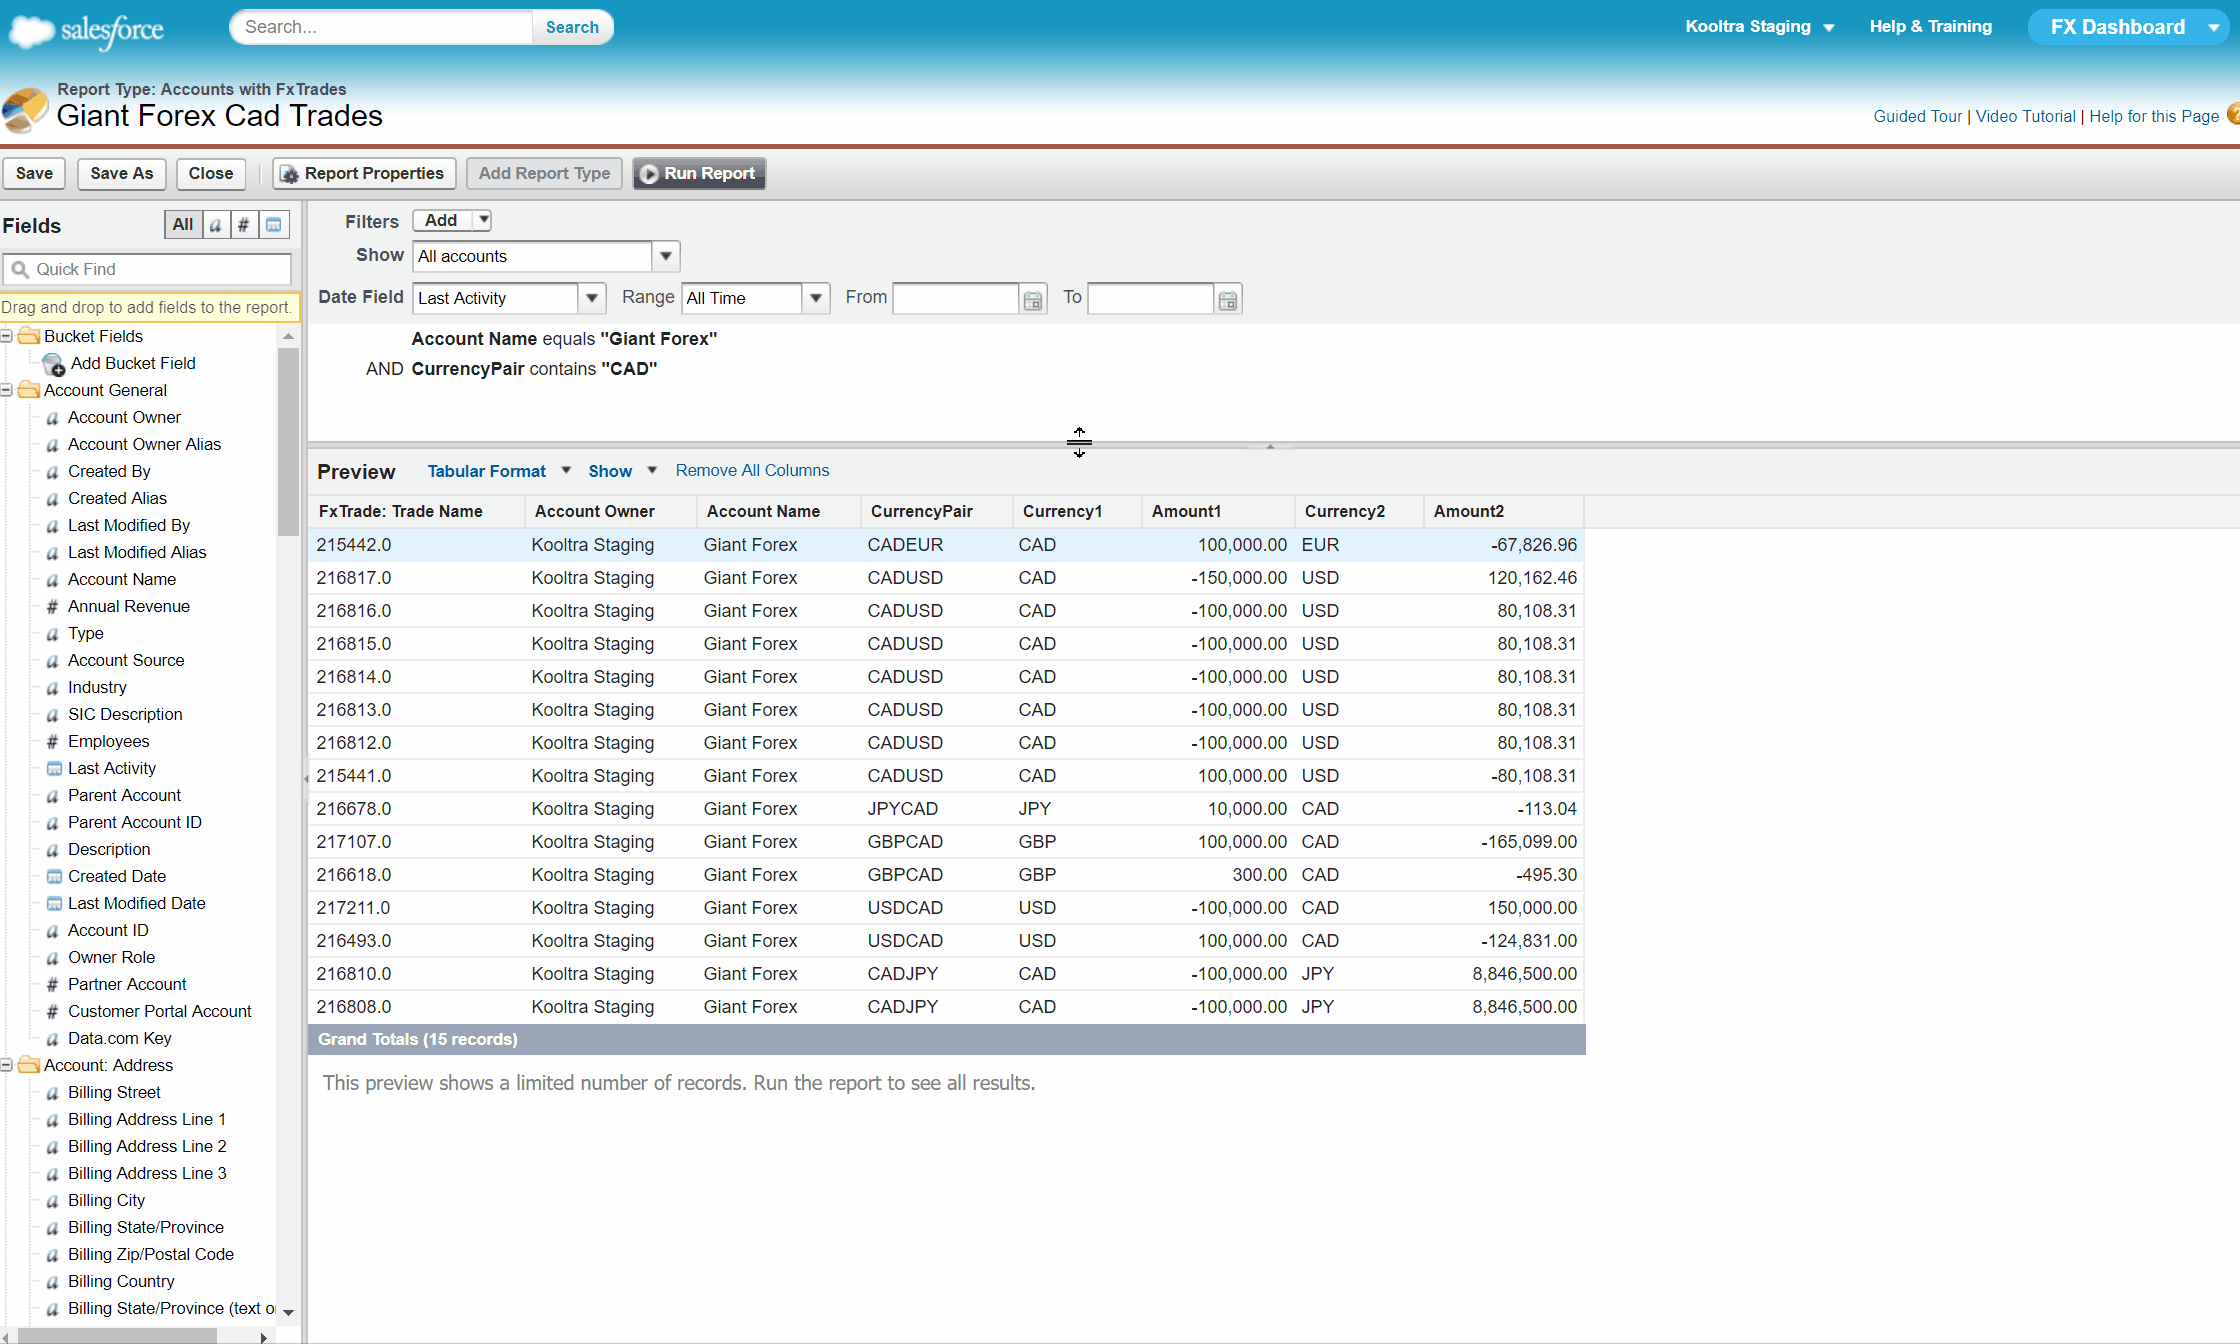Open the Kooltra Staging user menu
The image size is (2240, 1344).
1760,27
